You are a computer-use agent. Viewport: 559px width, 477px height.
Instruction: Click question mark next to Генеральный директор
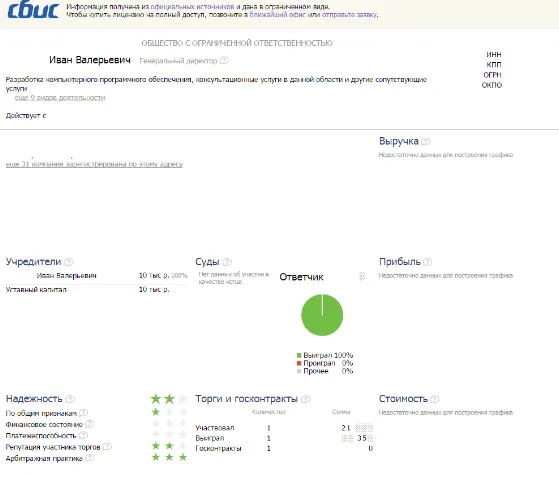pyautogui.click(x=224, y=60)
